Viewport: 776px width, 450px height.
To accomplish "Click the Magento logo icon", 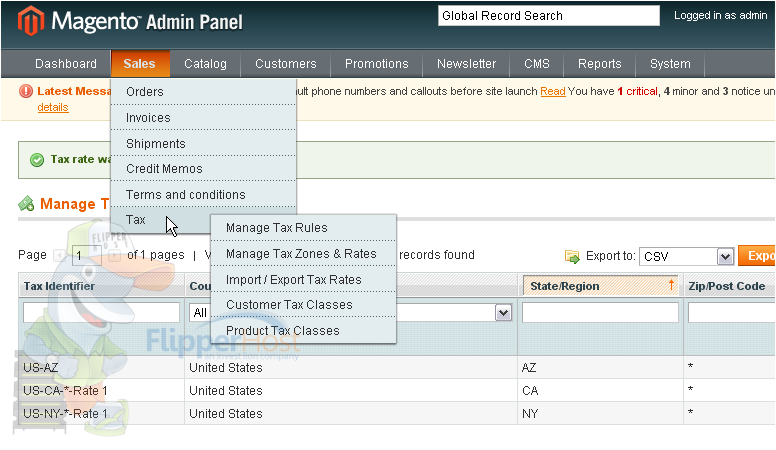I will (x=31, y=21).
